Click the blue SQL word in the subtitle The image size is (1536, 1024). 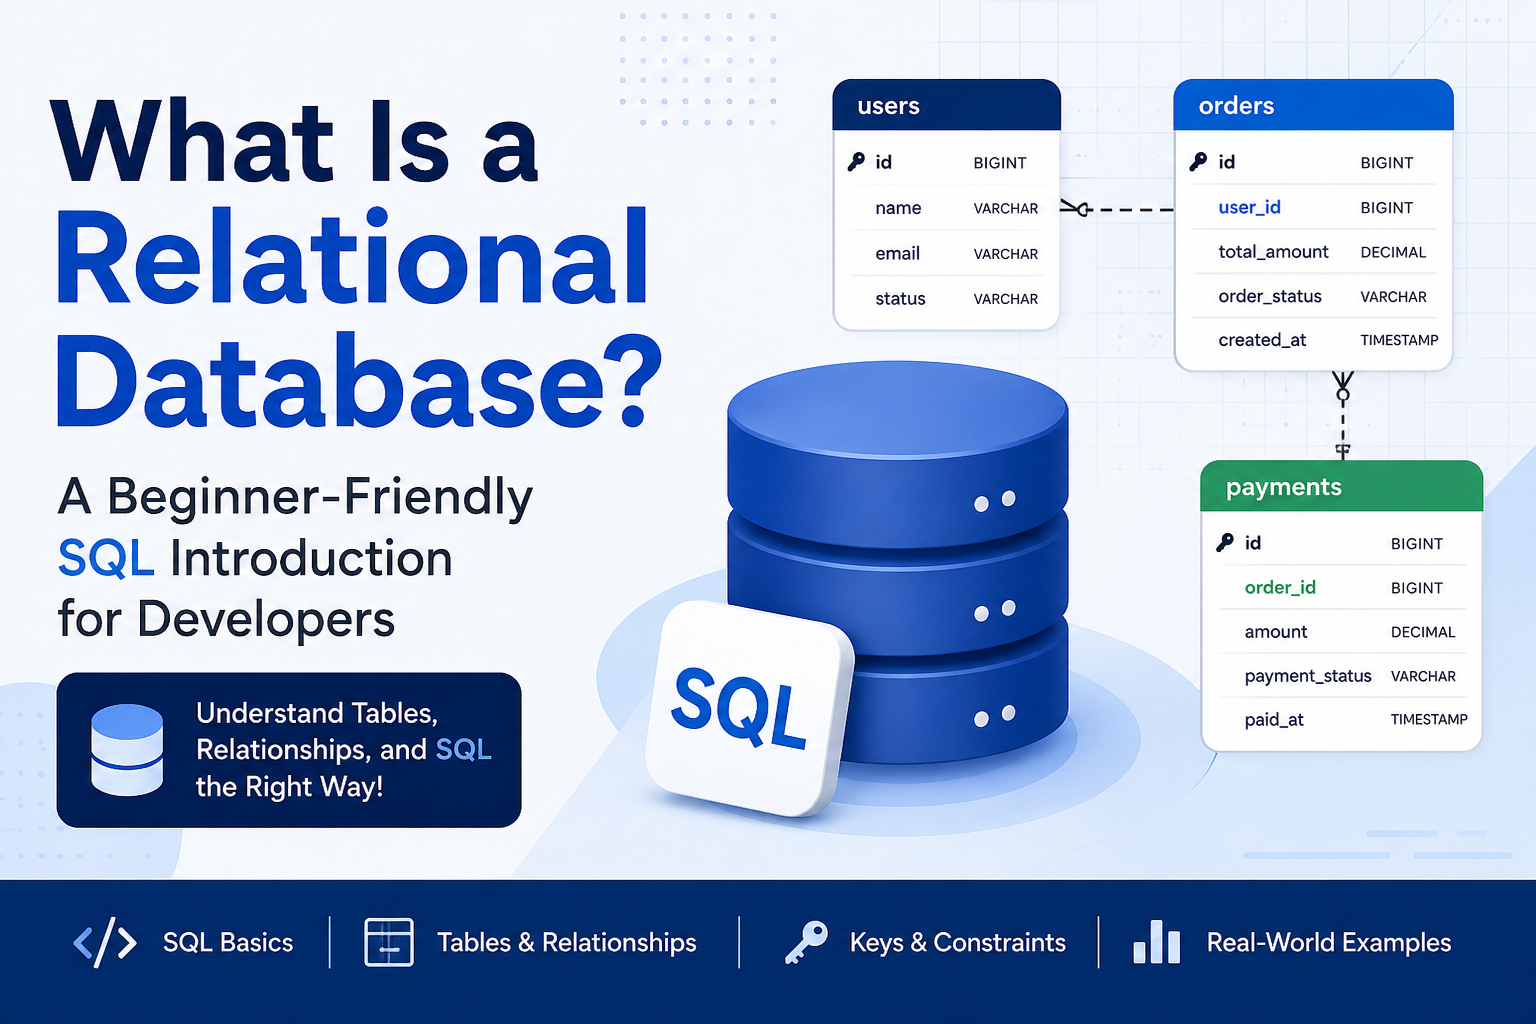(x=106, y=558)
